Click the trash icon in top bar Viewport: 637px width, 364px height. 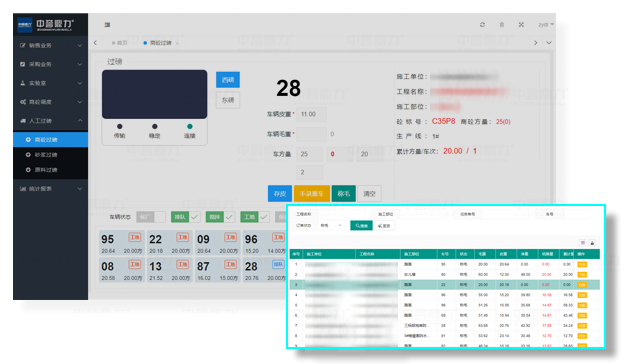coord(502,25)
